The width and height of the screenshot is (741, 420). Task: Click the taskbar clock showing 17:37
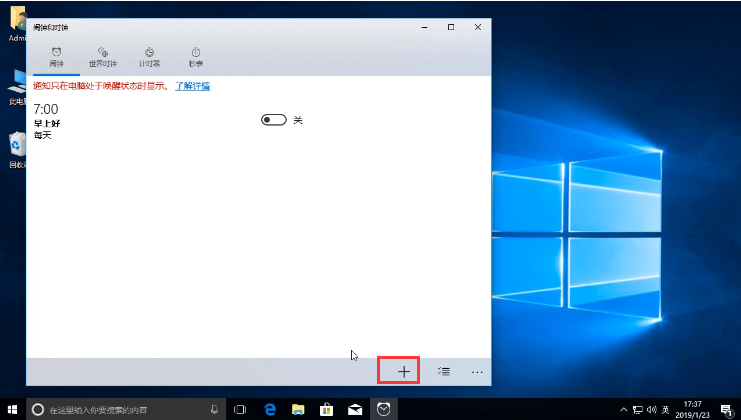click(692, 409)
